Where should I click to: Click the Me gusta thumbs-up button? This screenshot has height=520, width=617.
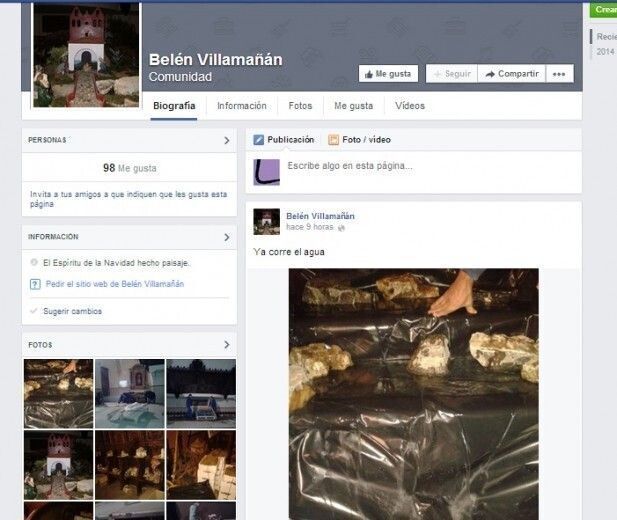click(388, 74)
